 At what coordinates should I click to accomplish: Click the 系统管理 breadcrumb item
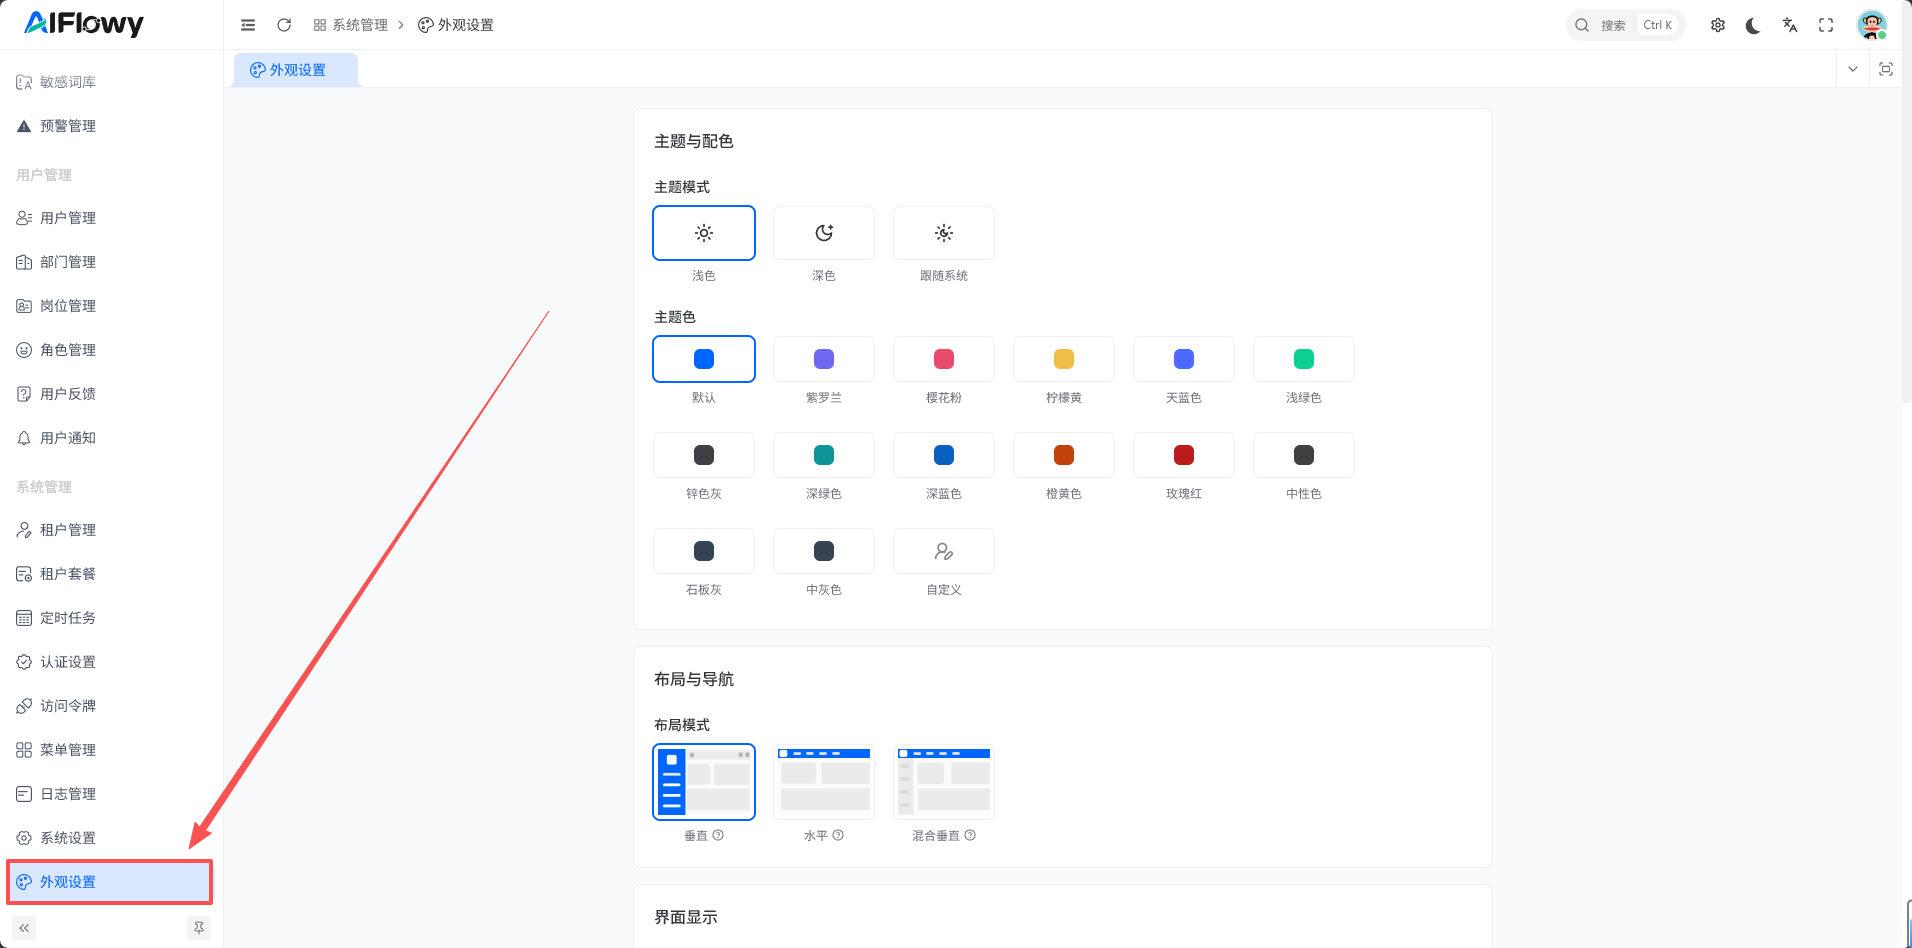351,25
